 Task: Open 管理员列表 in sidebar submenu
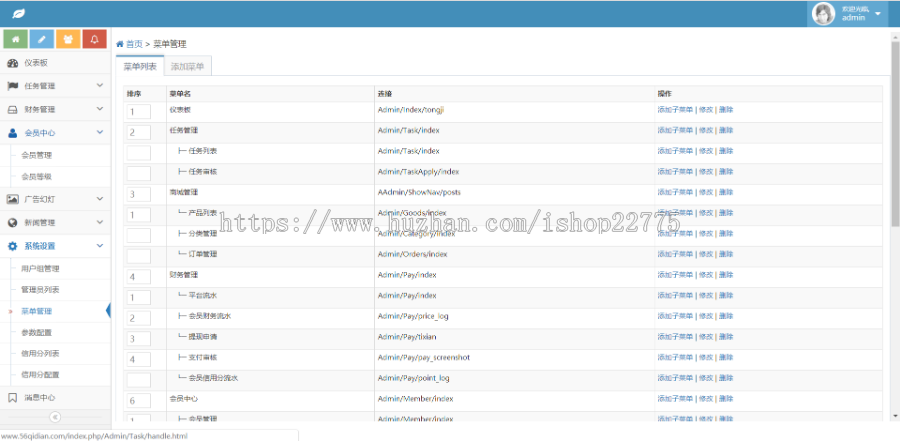click(40, 289)
